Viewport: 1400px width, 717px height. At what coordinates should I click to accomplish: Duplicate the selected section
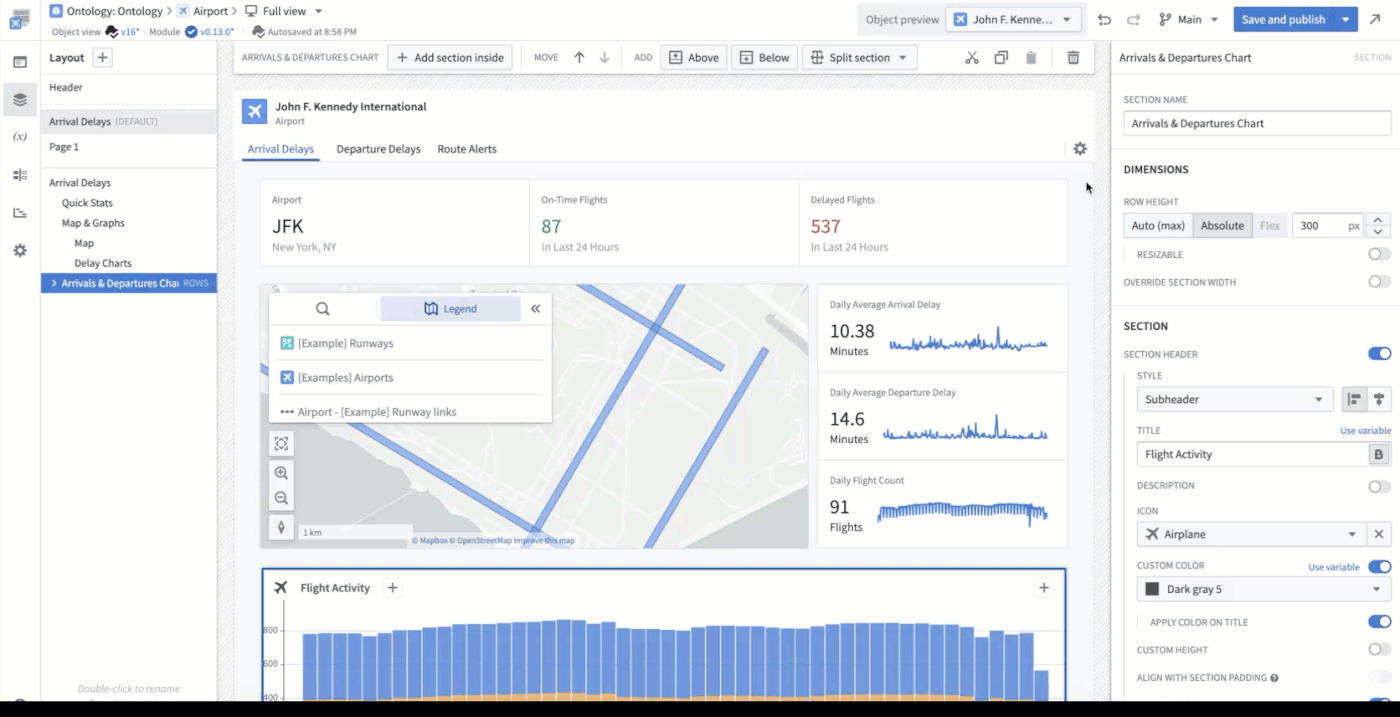1001,58
